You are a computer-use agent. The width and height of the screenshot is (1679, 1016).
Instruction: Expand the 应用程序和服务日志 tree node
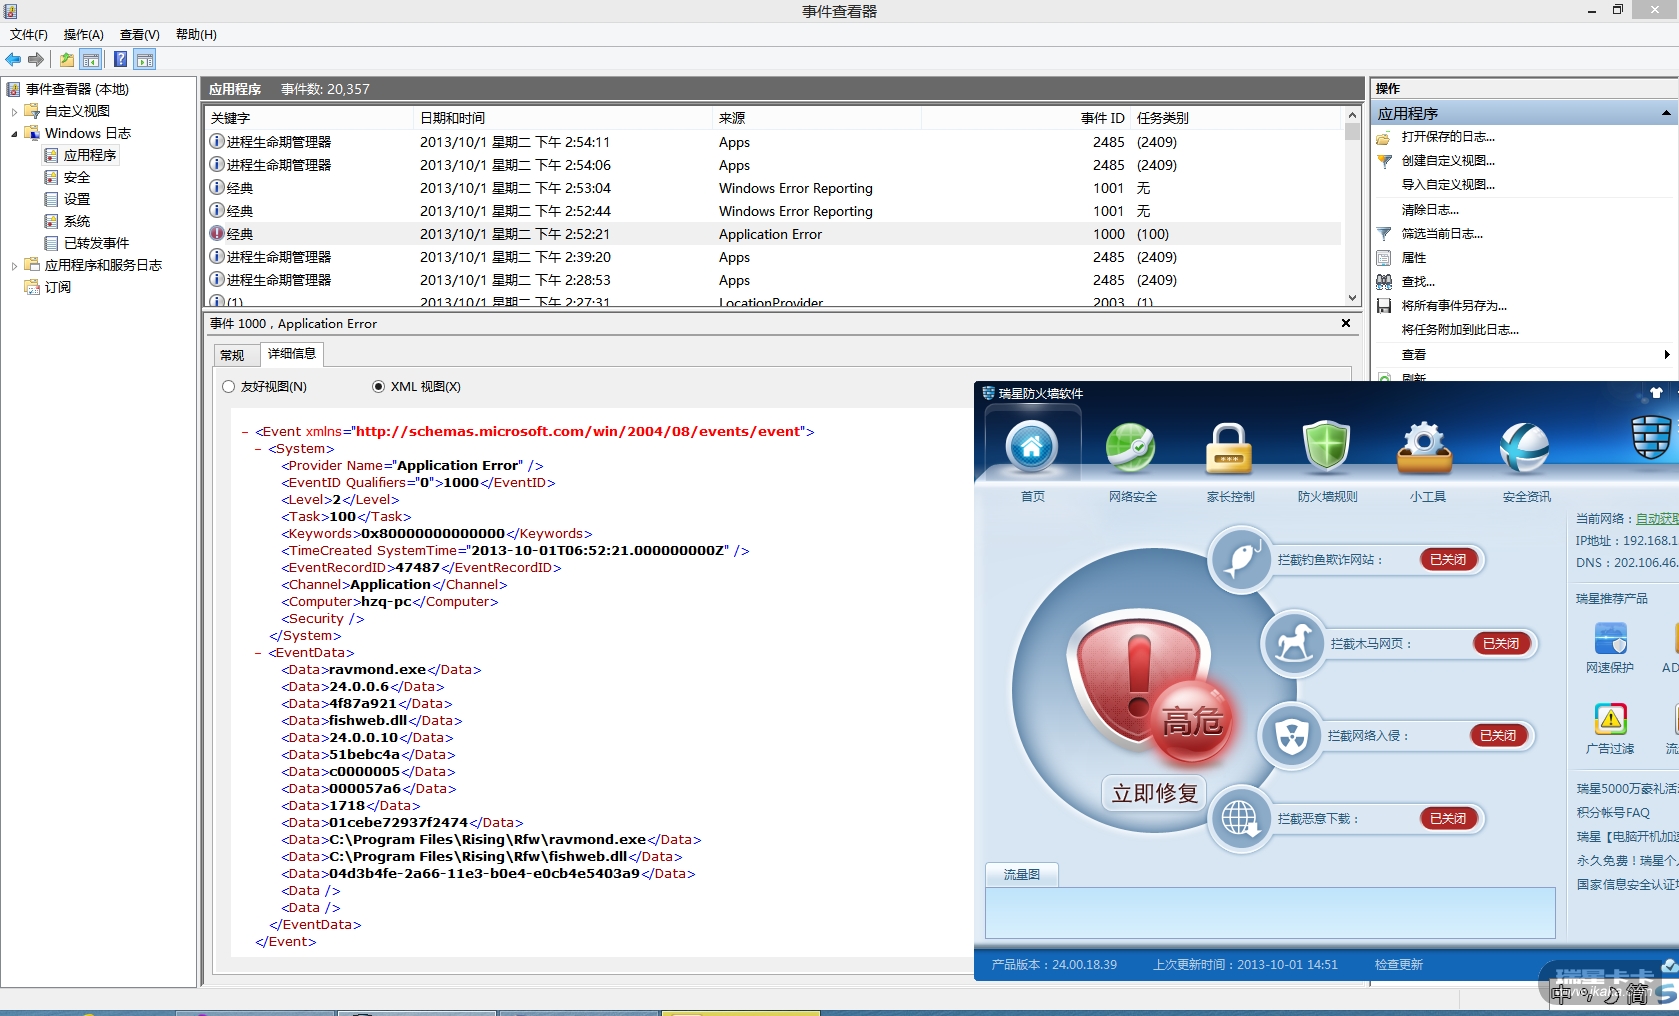(x=14, y=266)
